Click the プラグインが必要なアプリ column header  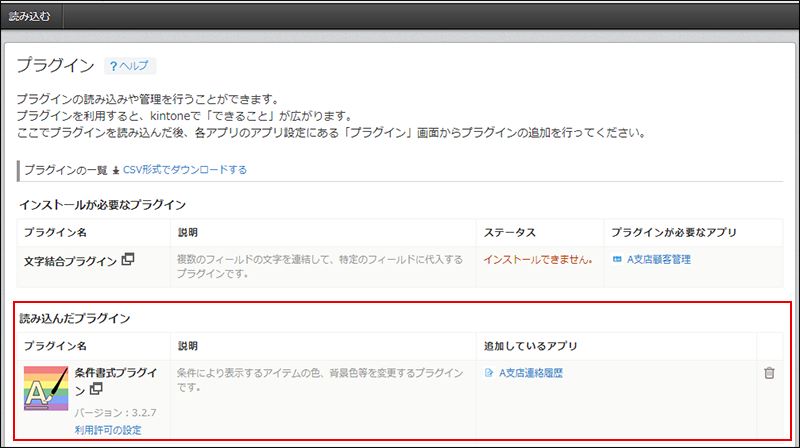coord(674,233)
